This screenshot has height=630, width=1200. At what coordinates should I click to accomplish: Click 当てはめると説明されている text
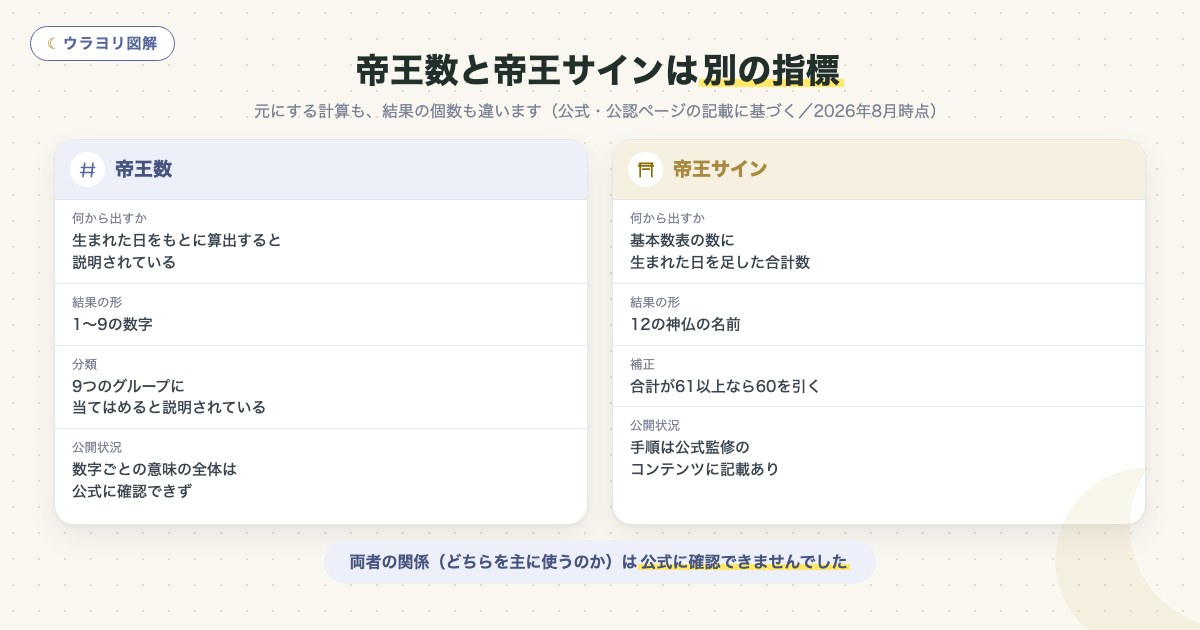click(x=169, y=407)
